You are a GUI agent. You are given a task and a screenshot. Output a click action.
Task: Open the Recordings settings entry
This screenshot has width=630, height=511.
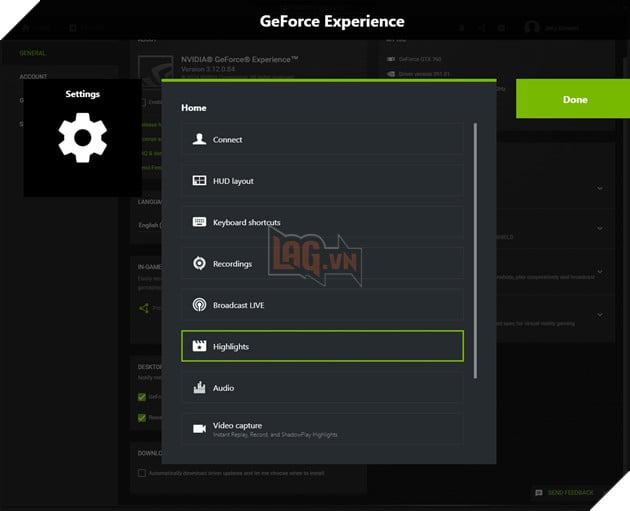tap(322, 263)
